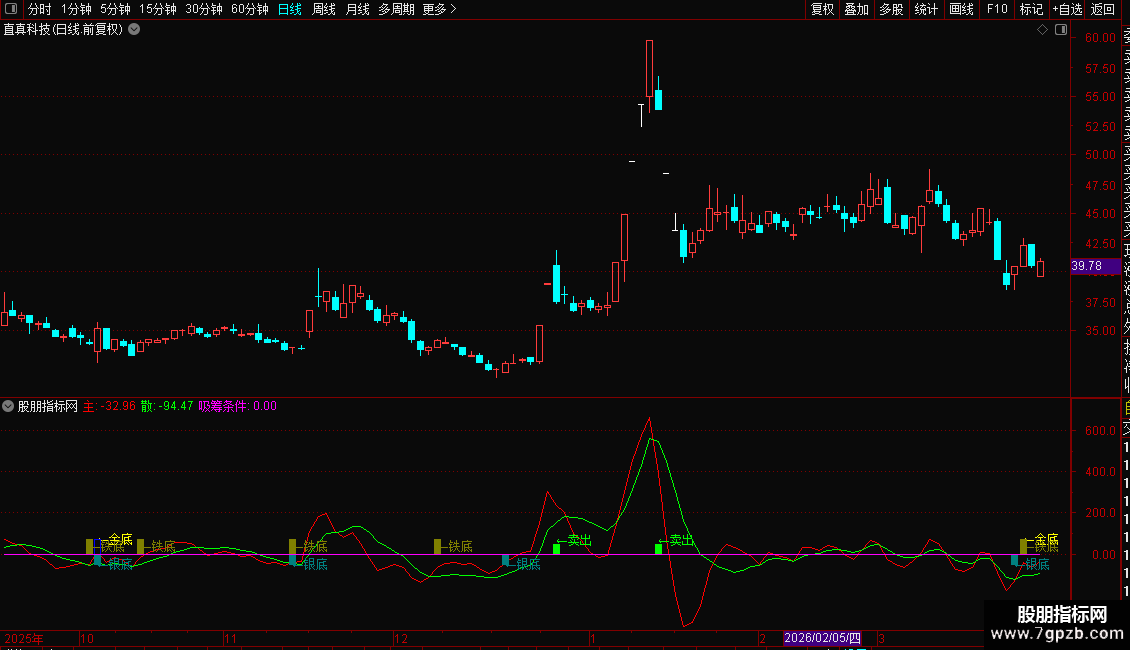Switch to 周线 weekly chart

(x=324, y=9)
